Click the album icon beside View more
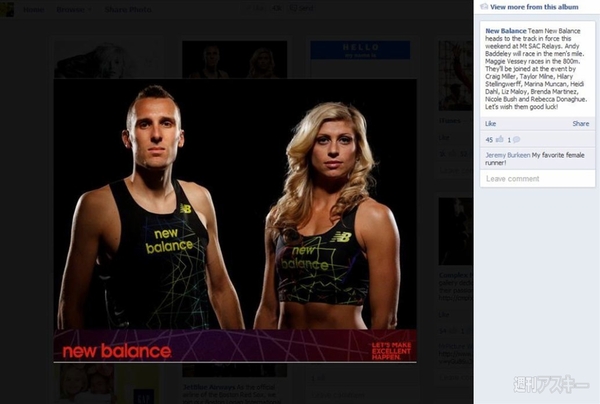The width and height of the screenshot is (600, 404). point(484,7)
